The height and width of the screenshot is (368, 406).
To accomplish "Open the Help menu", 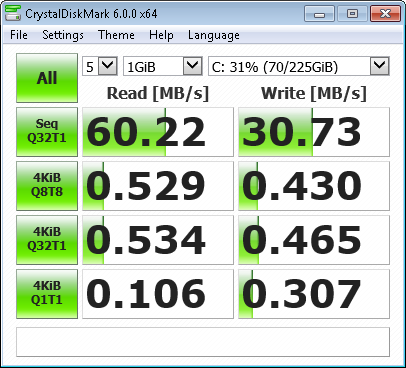I will (161, 35).
